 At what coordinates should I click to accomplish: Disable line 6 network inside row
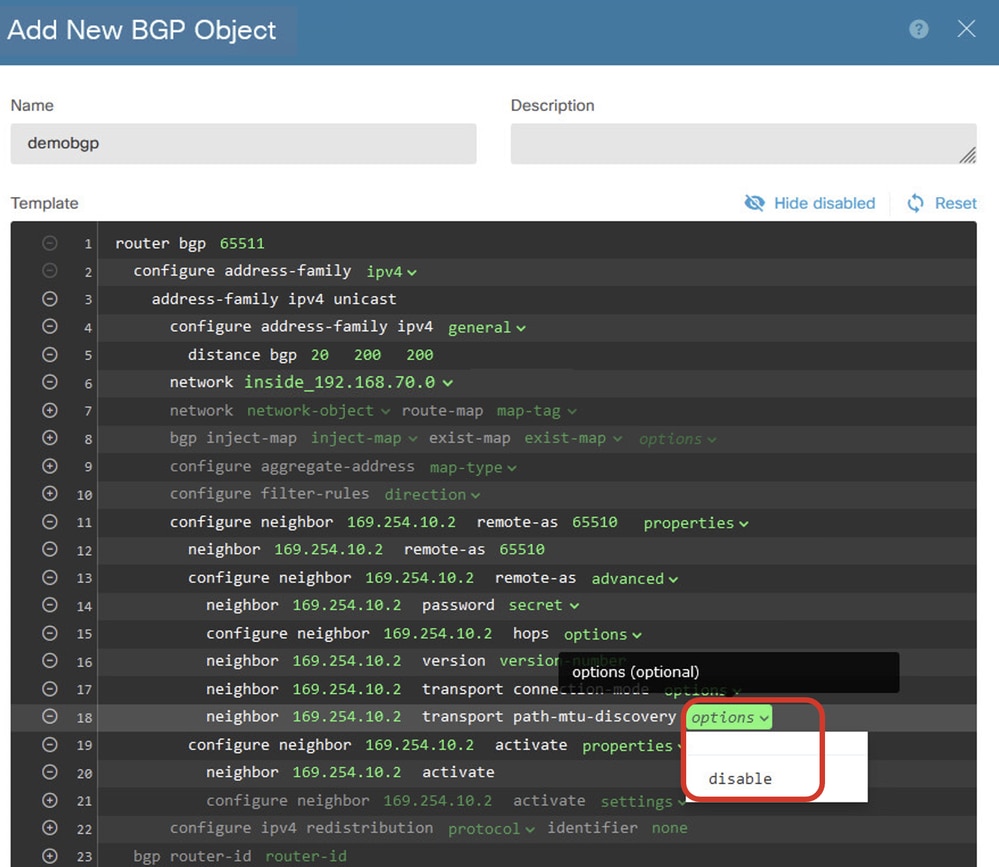click(50, 382)
